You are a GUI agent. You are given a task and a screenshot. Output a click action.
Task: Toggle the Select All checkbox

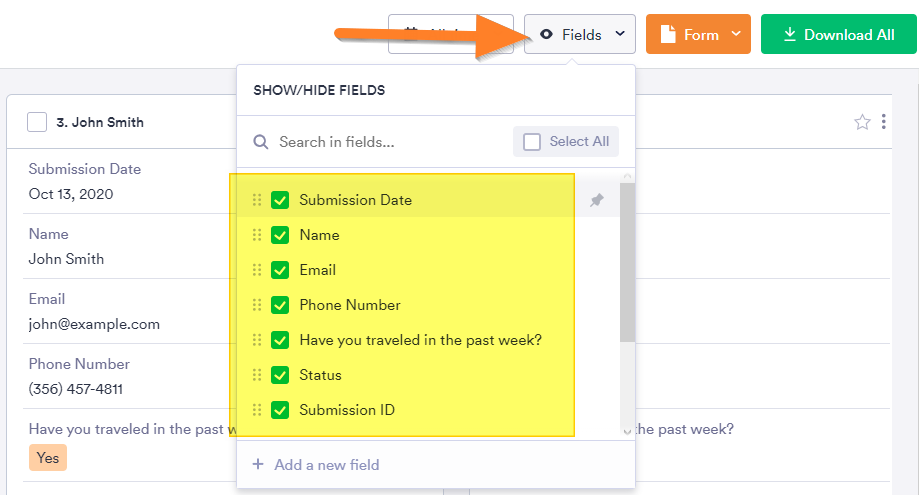coord(532,142)
